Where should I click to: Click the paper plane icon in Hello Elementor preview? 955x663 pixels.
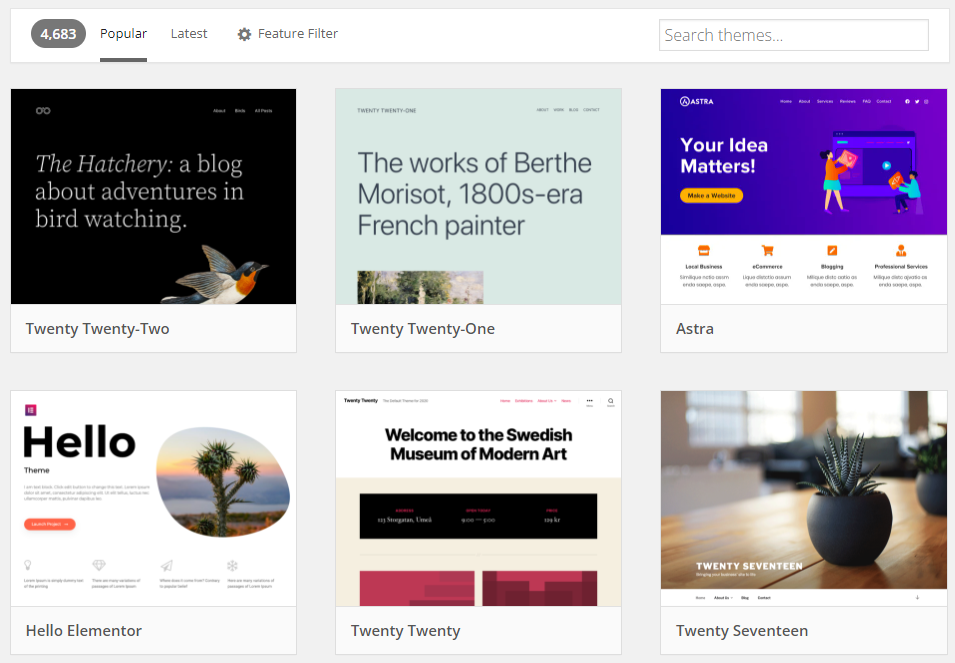[165, 565]
